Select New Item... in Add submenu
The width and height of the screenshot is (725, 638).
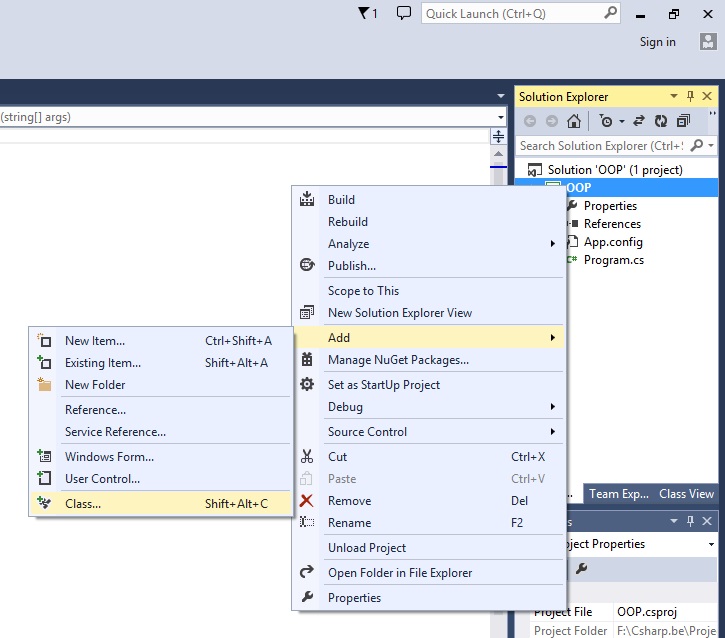[161, 341]
